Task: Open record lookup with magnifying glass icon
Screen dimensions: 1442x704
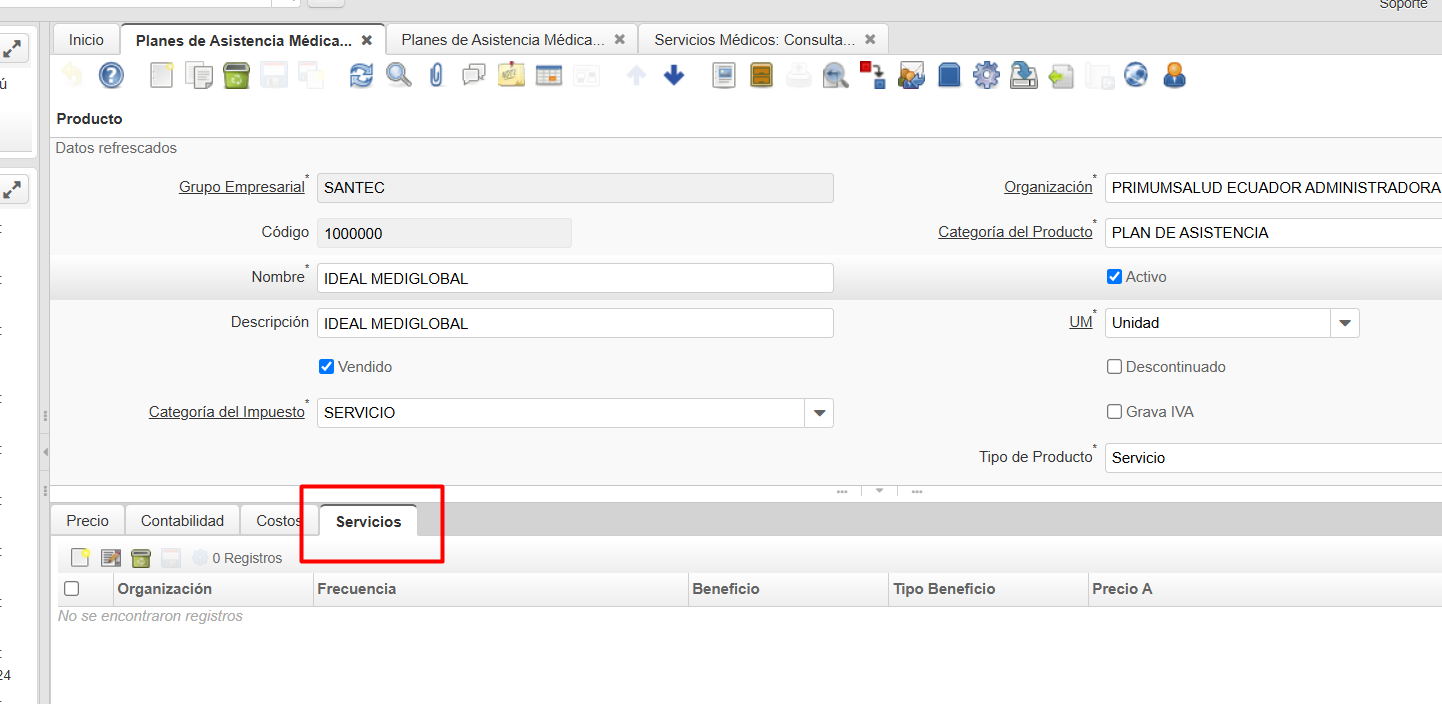Action: [399, 75]
